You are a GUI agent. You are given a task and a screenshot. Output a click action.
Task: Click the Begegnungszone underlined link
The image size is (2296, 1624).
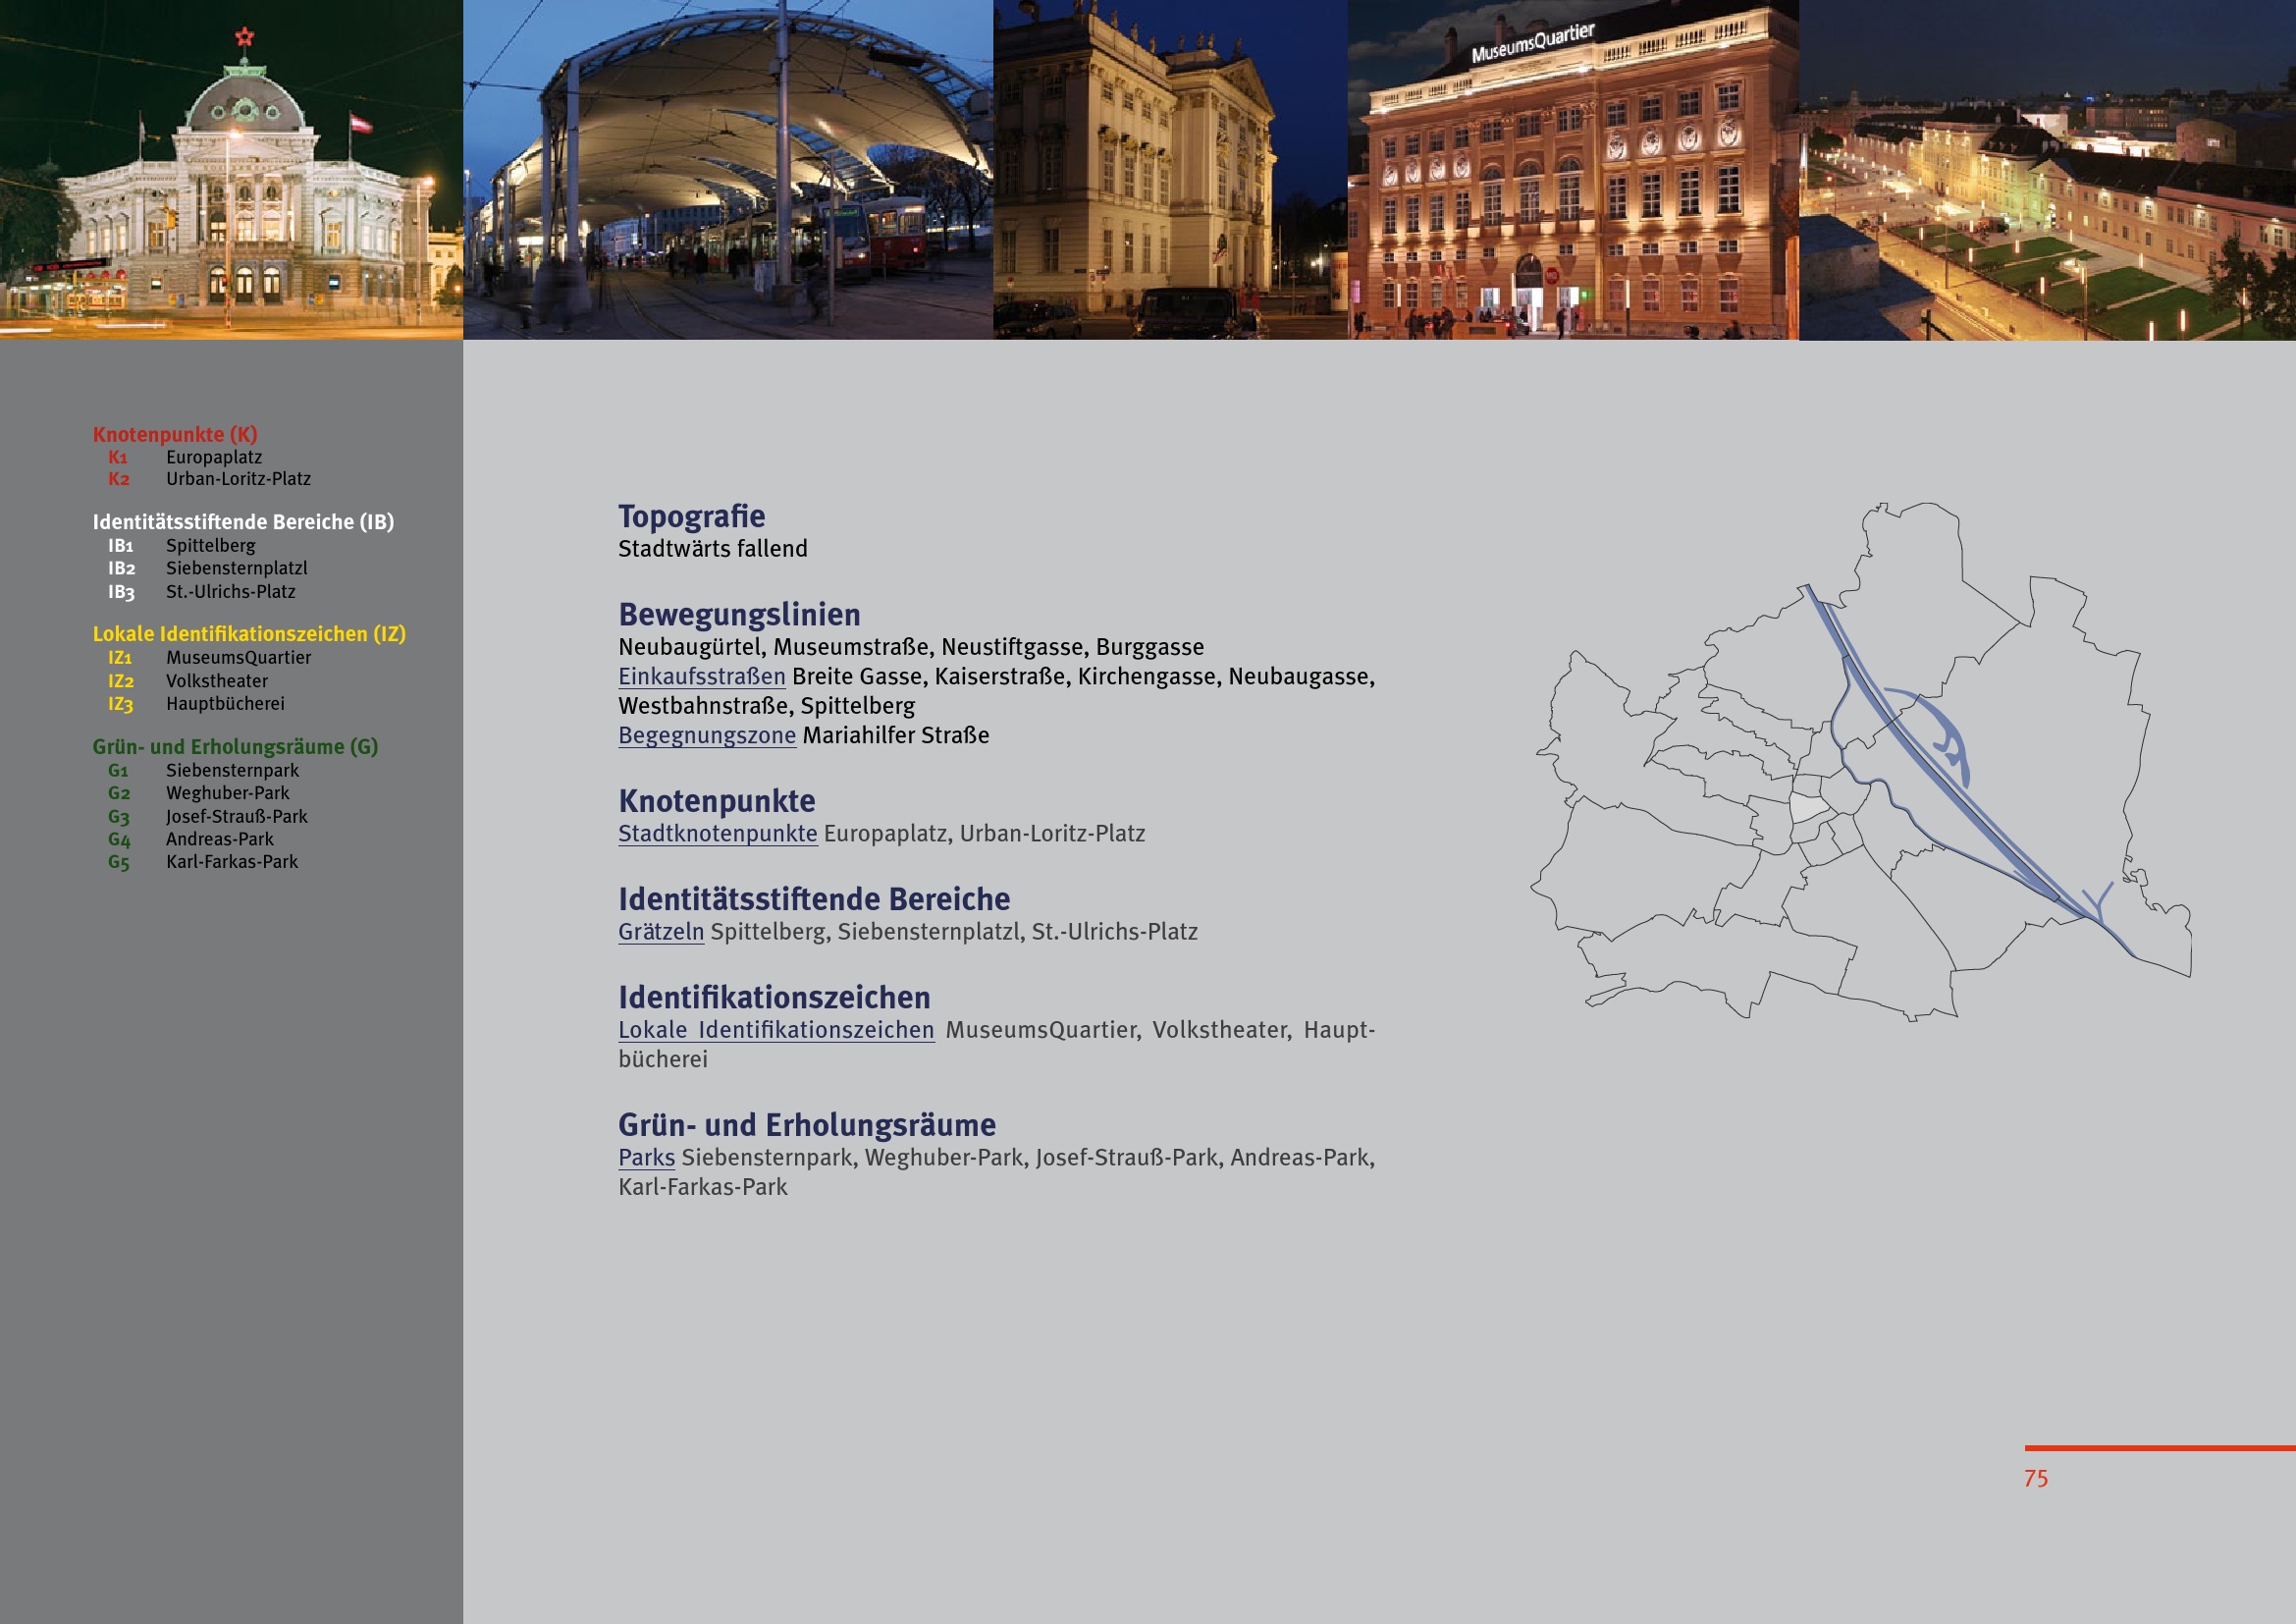coord(706,736)
